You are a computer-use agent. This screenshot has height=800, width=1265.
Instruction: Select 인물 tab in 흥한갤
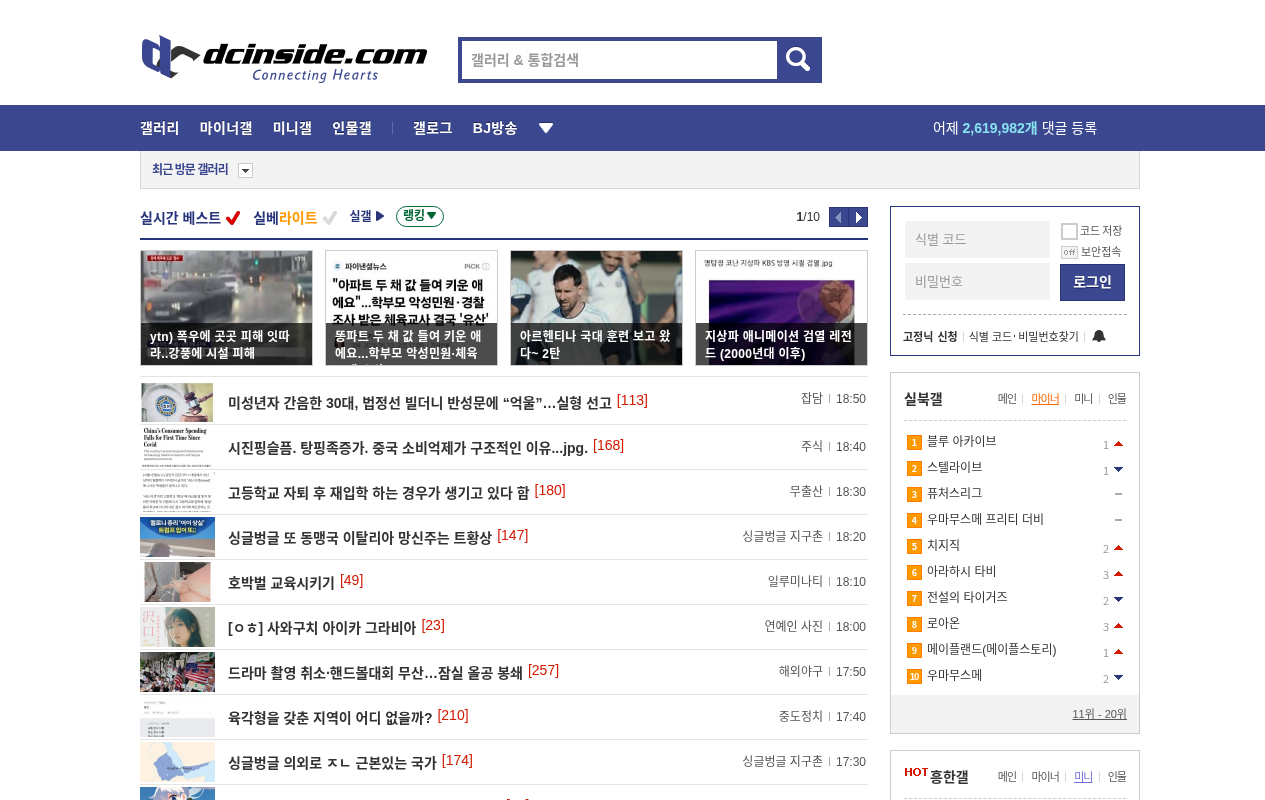tap(1116, 776)
